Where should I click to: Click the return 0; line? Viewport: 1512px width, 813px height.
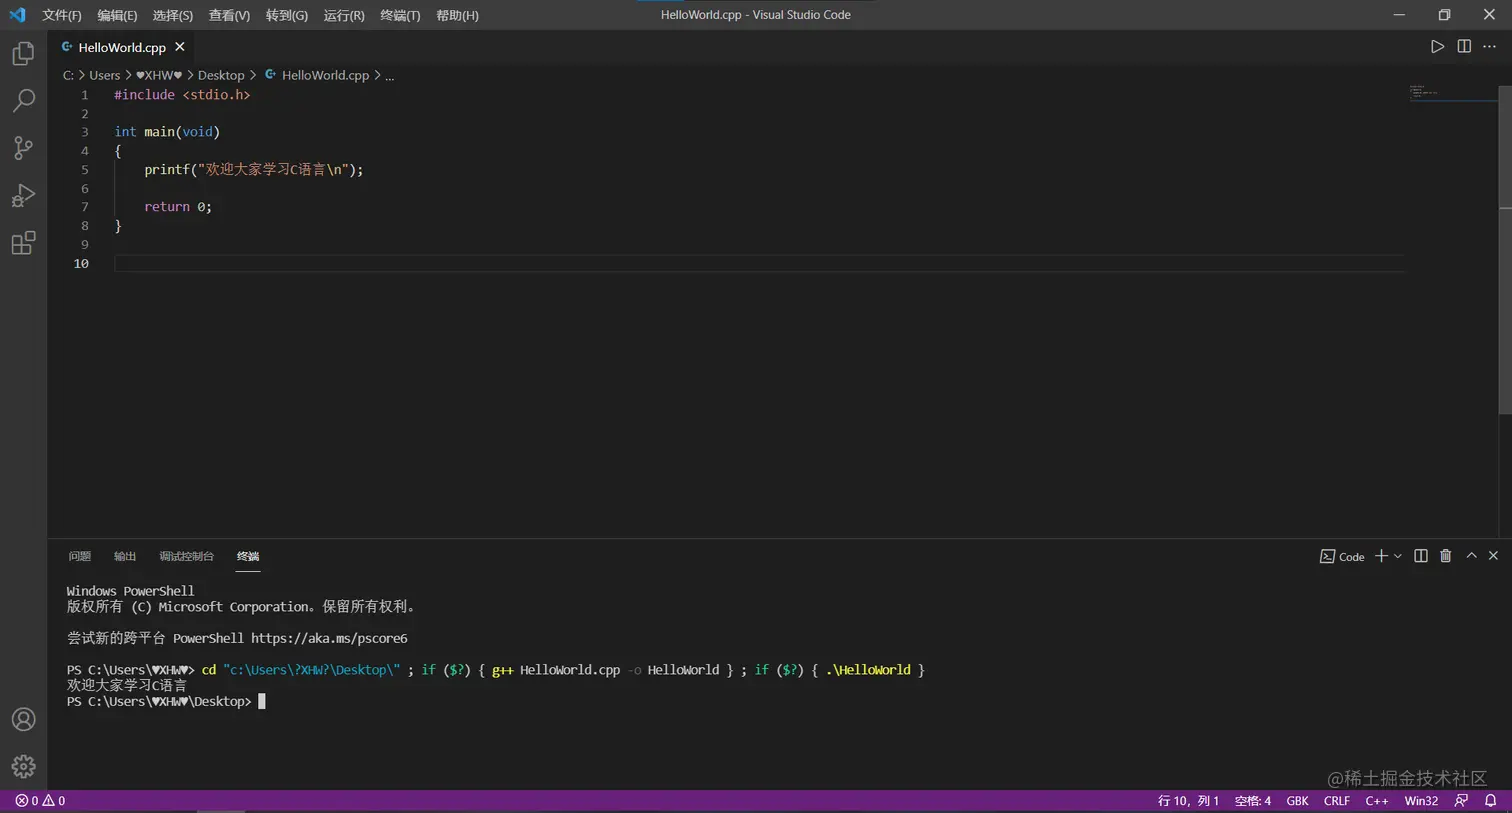point(178,207)
